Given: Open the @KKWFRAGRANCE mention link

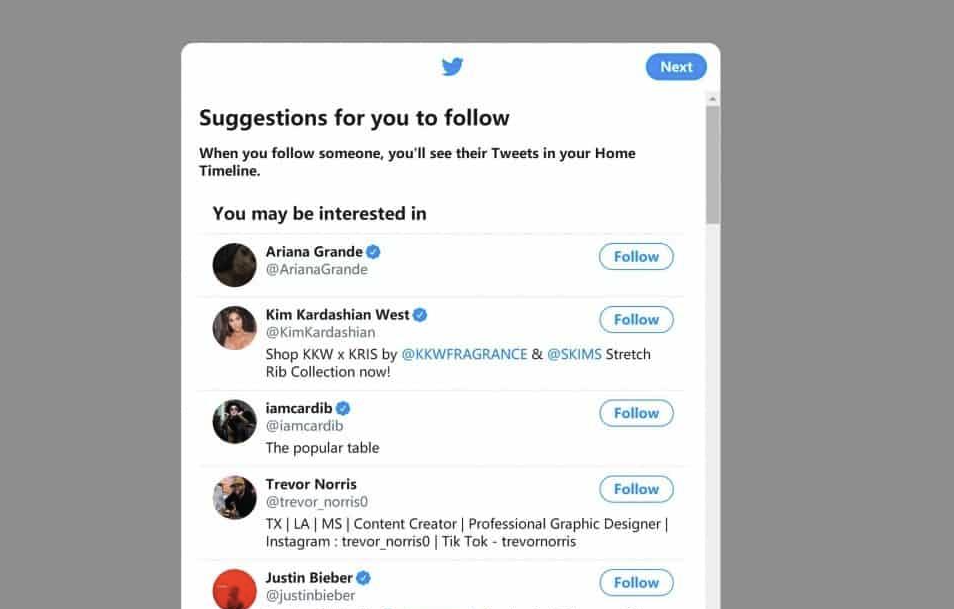Looking at the screenshot, I should [x=464, y=354].
